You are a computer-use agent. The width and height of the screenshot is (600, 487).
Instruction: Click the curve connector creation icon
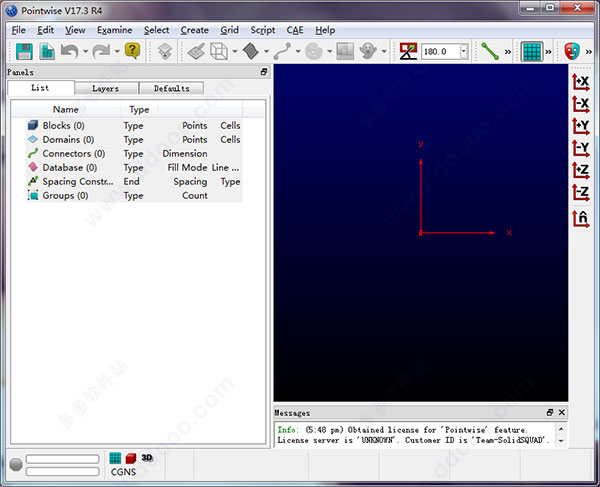tap(282, 51)
